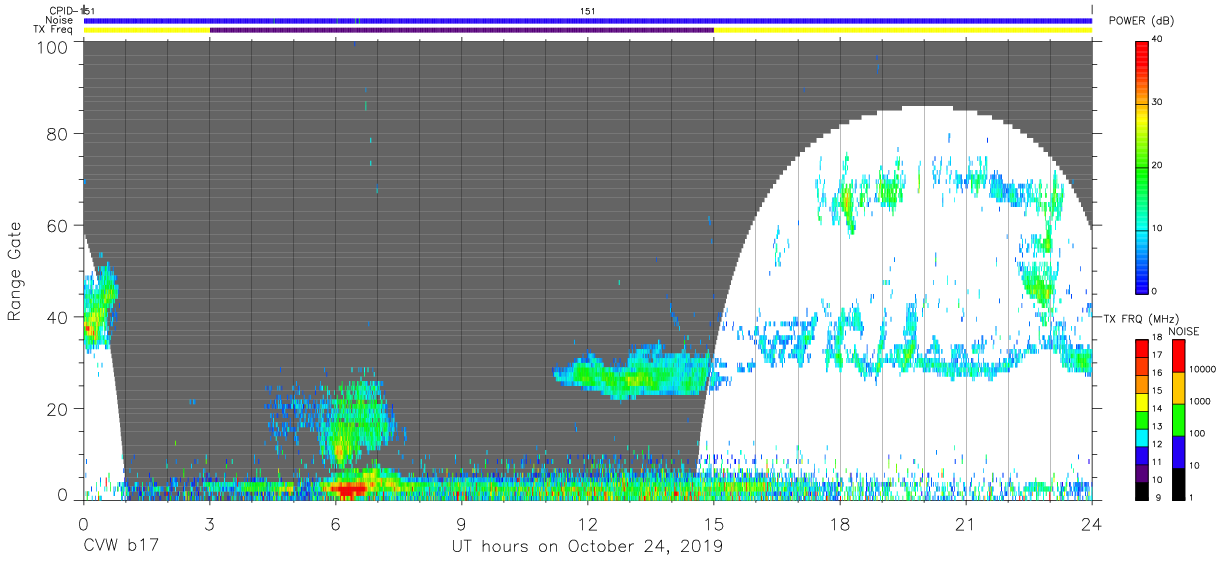Click the TX Freq row label at top left
1228x567 pixels.
pos(54,30)
